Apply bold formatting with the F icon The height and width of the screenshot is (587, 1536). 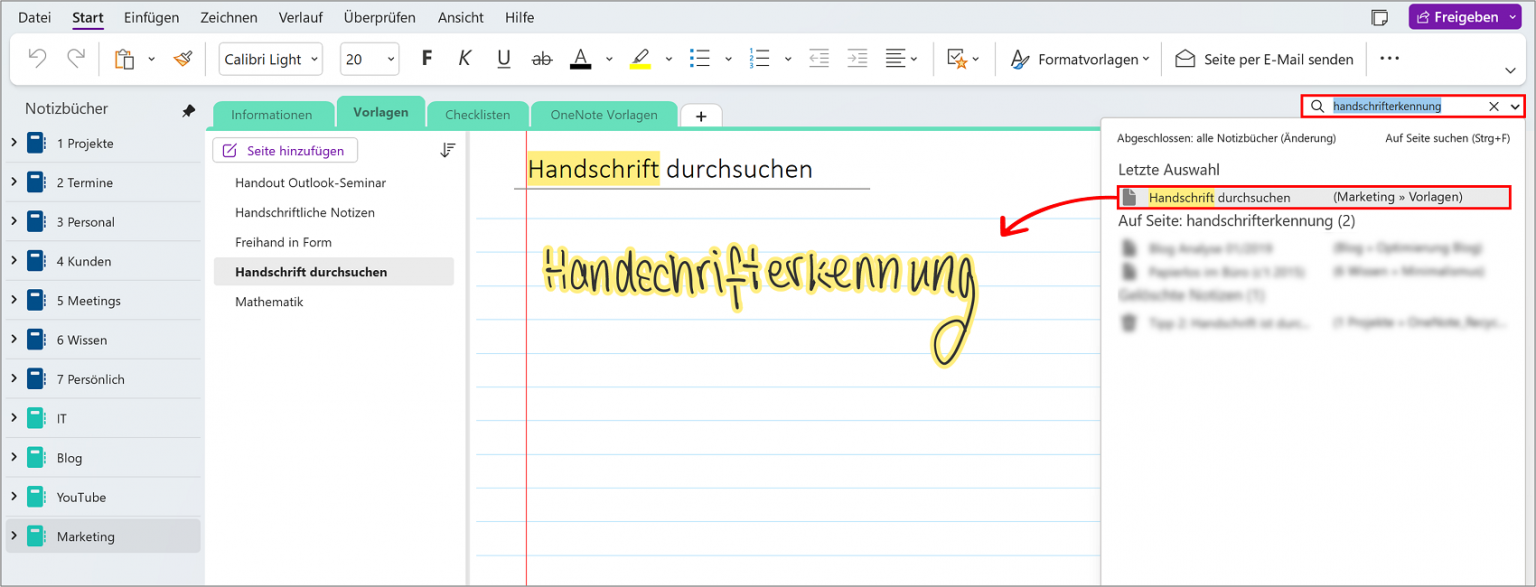426,58
